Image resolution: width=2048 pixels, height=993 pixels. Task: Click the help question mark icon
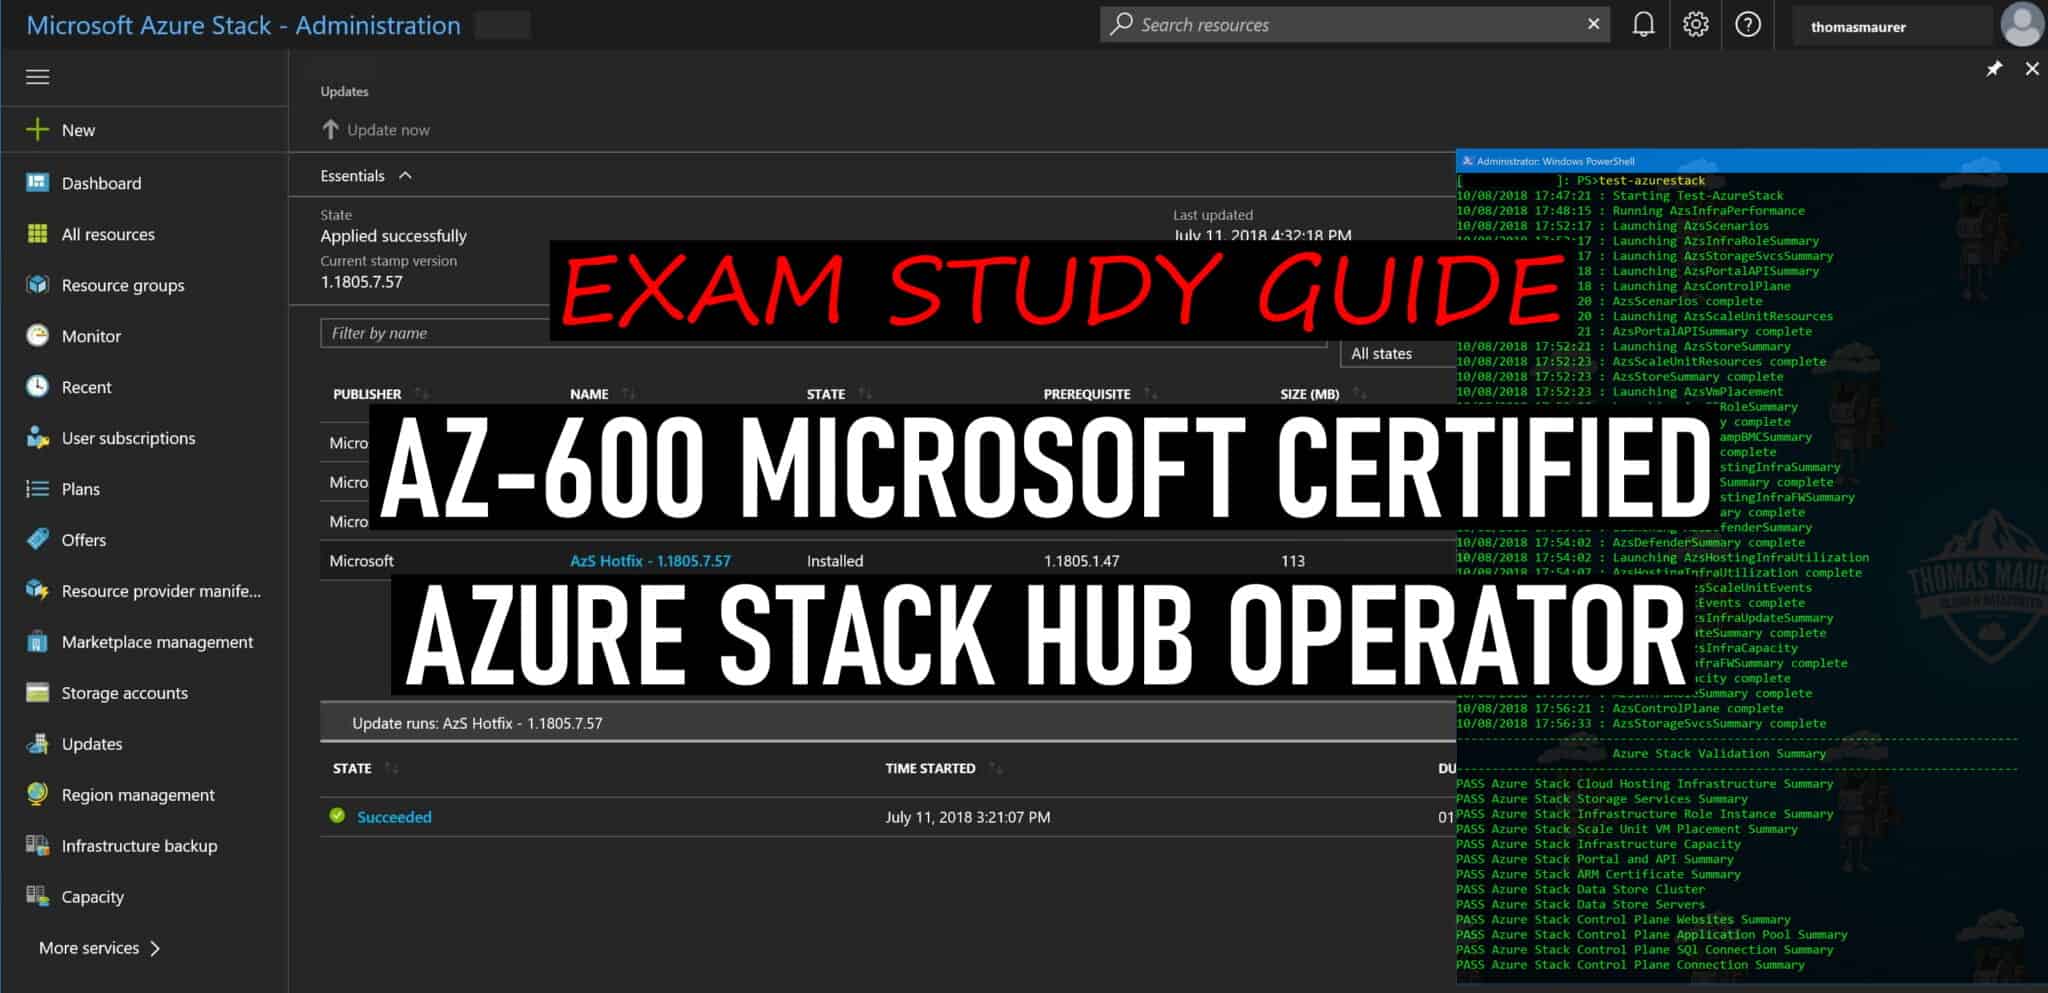point(1747,25)
